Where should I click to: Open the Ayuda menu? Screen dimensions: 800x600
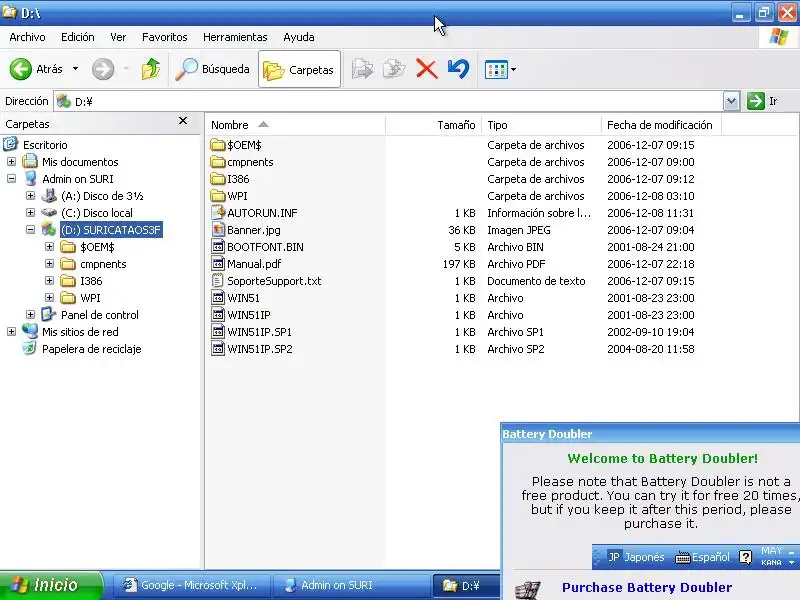[x=298, y=37]
